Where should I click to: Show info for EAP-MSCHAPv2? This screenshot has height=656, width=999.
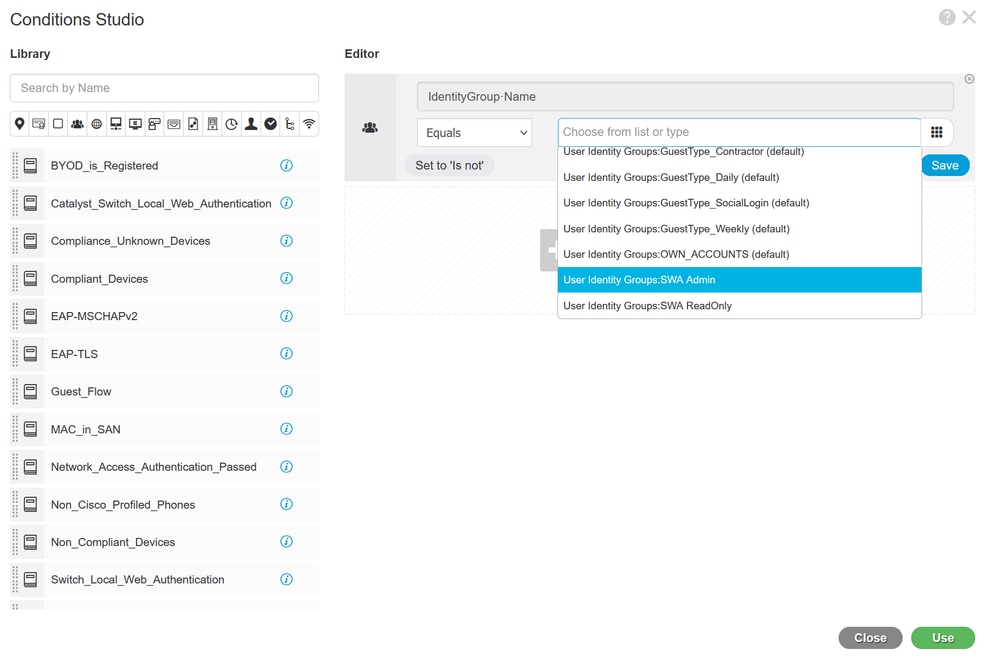(x=287, y=316)
